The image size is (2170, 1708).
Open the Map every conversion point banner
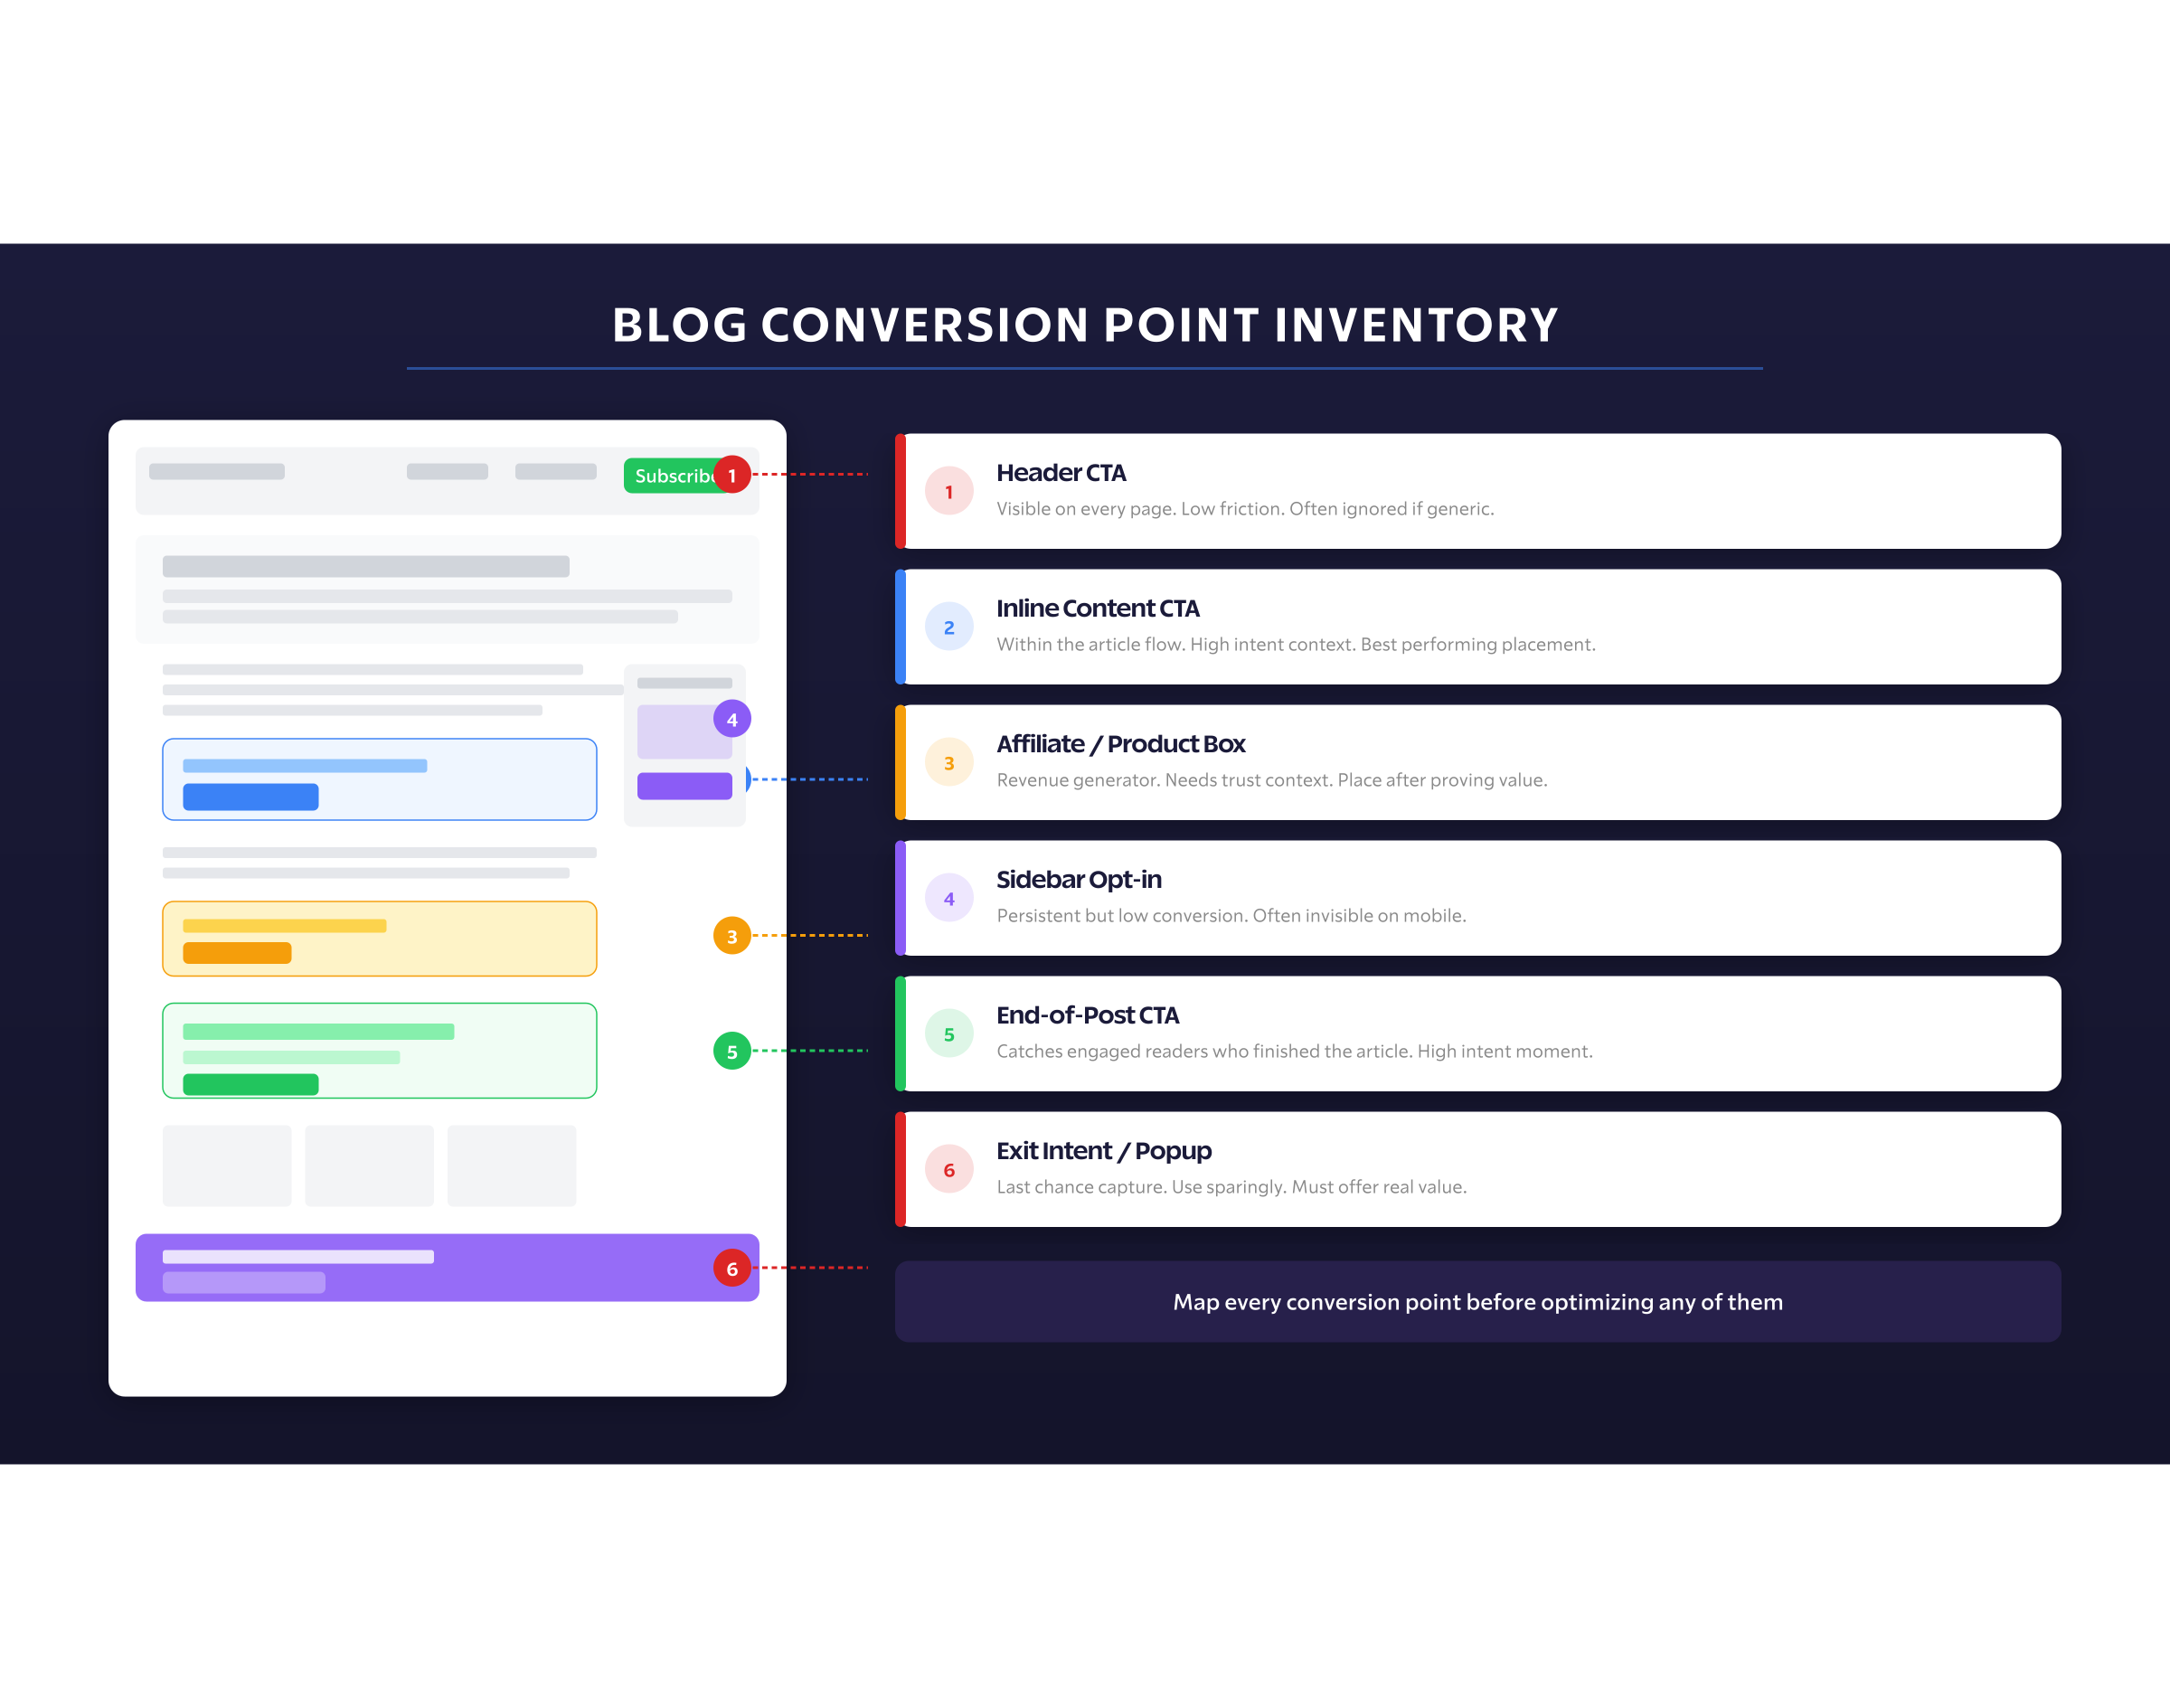[1476, 1302]
